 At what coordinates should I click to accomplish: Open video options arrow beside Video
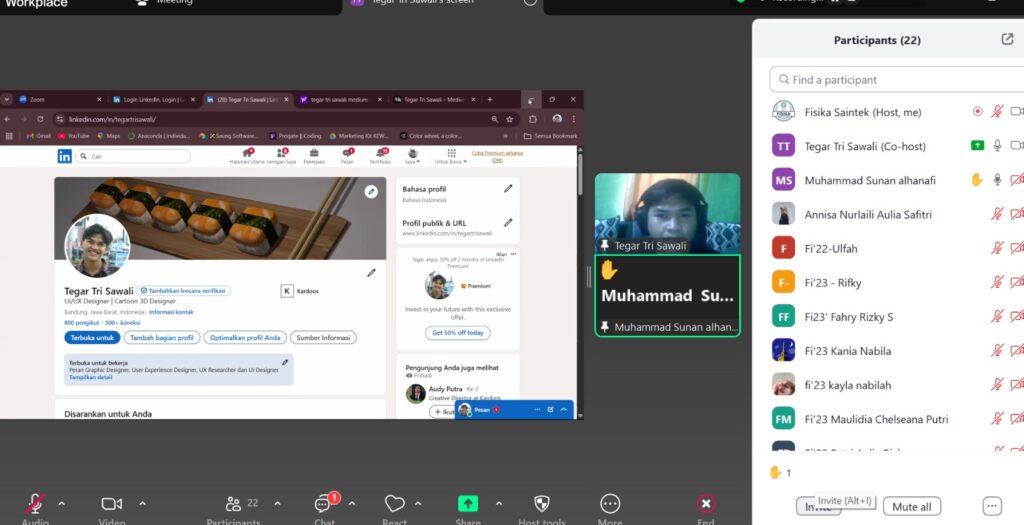[142, 504]
